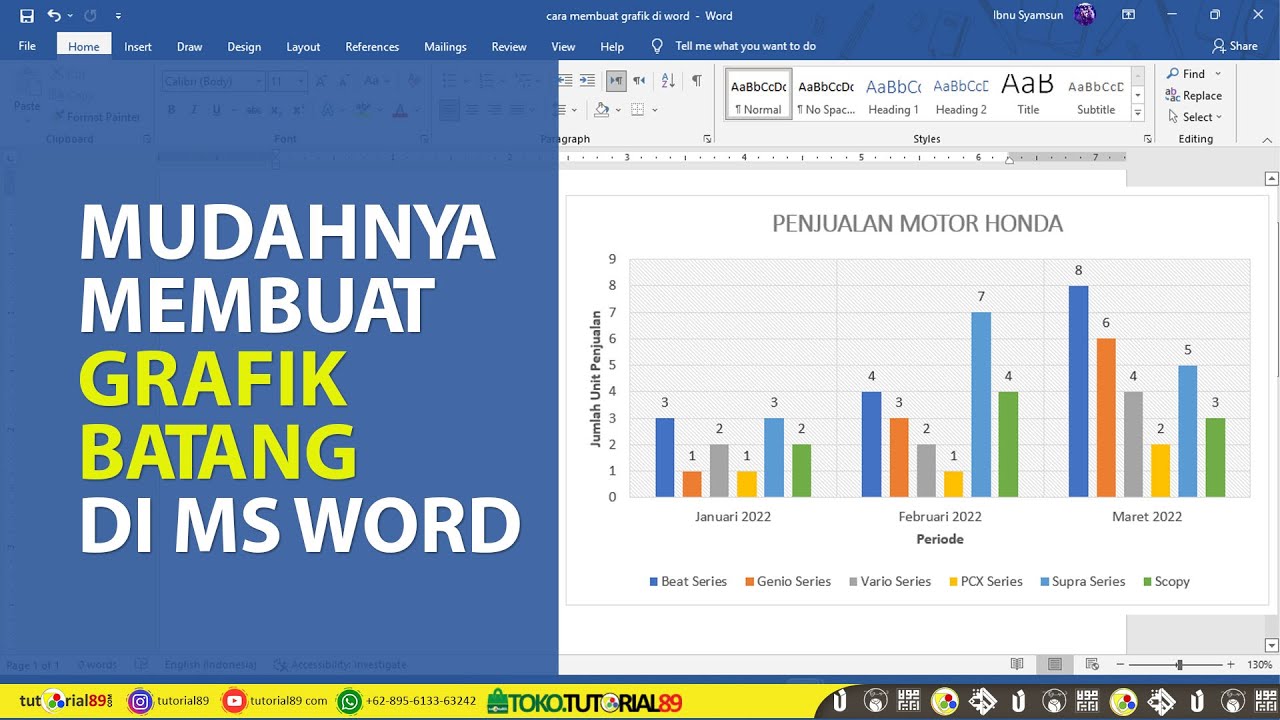This screenshot has height=720, width=1280.
Task: Click Tell me what you want to do box
Action: point(745,46)
